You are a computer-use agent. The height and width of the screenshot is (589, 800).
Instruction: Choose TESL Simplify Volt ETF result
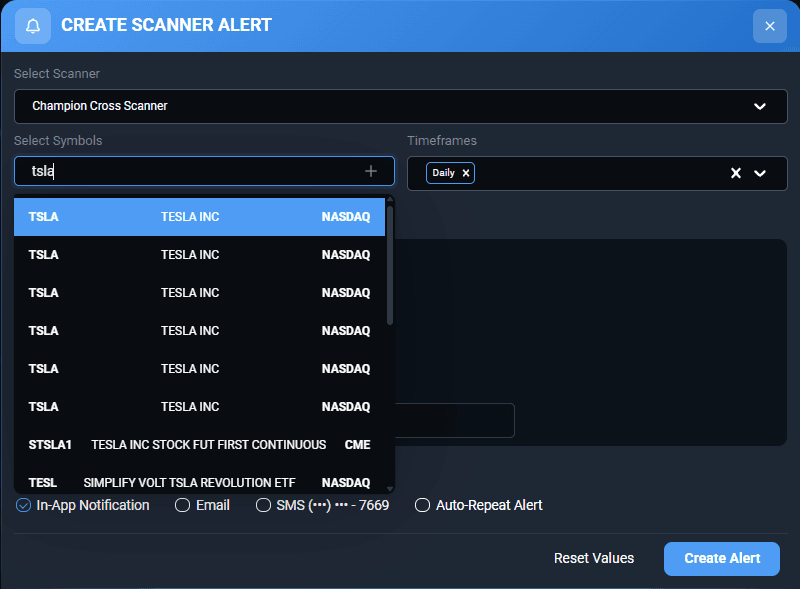pos(199,482)
